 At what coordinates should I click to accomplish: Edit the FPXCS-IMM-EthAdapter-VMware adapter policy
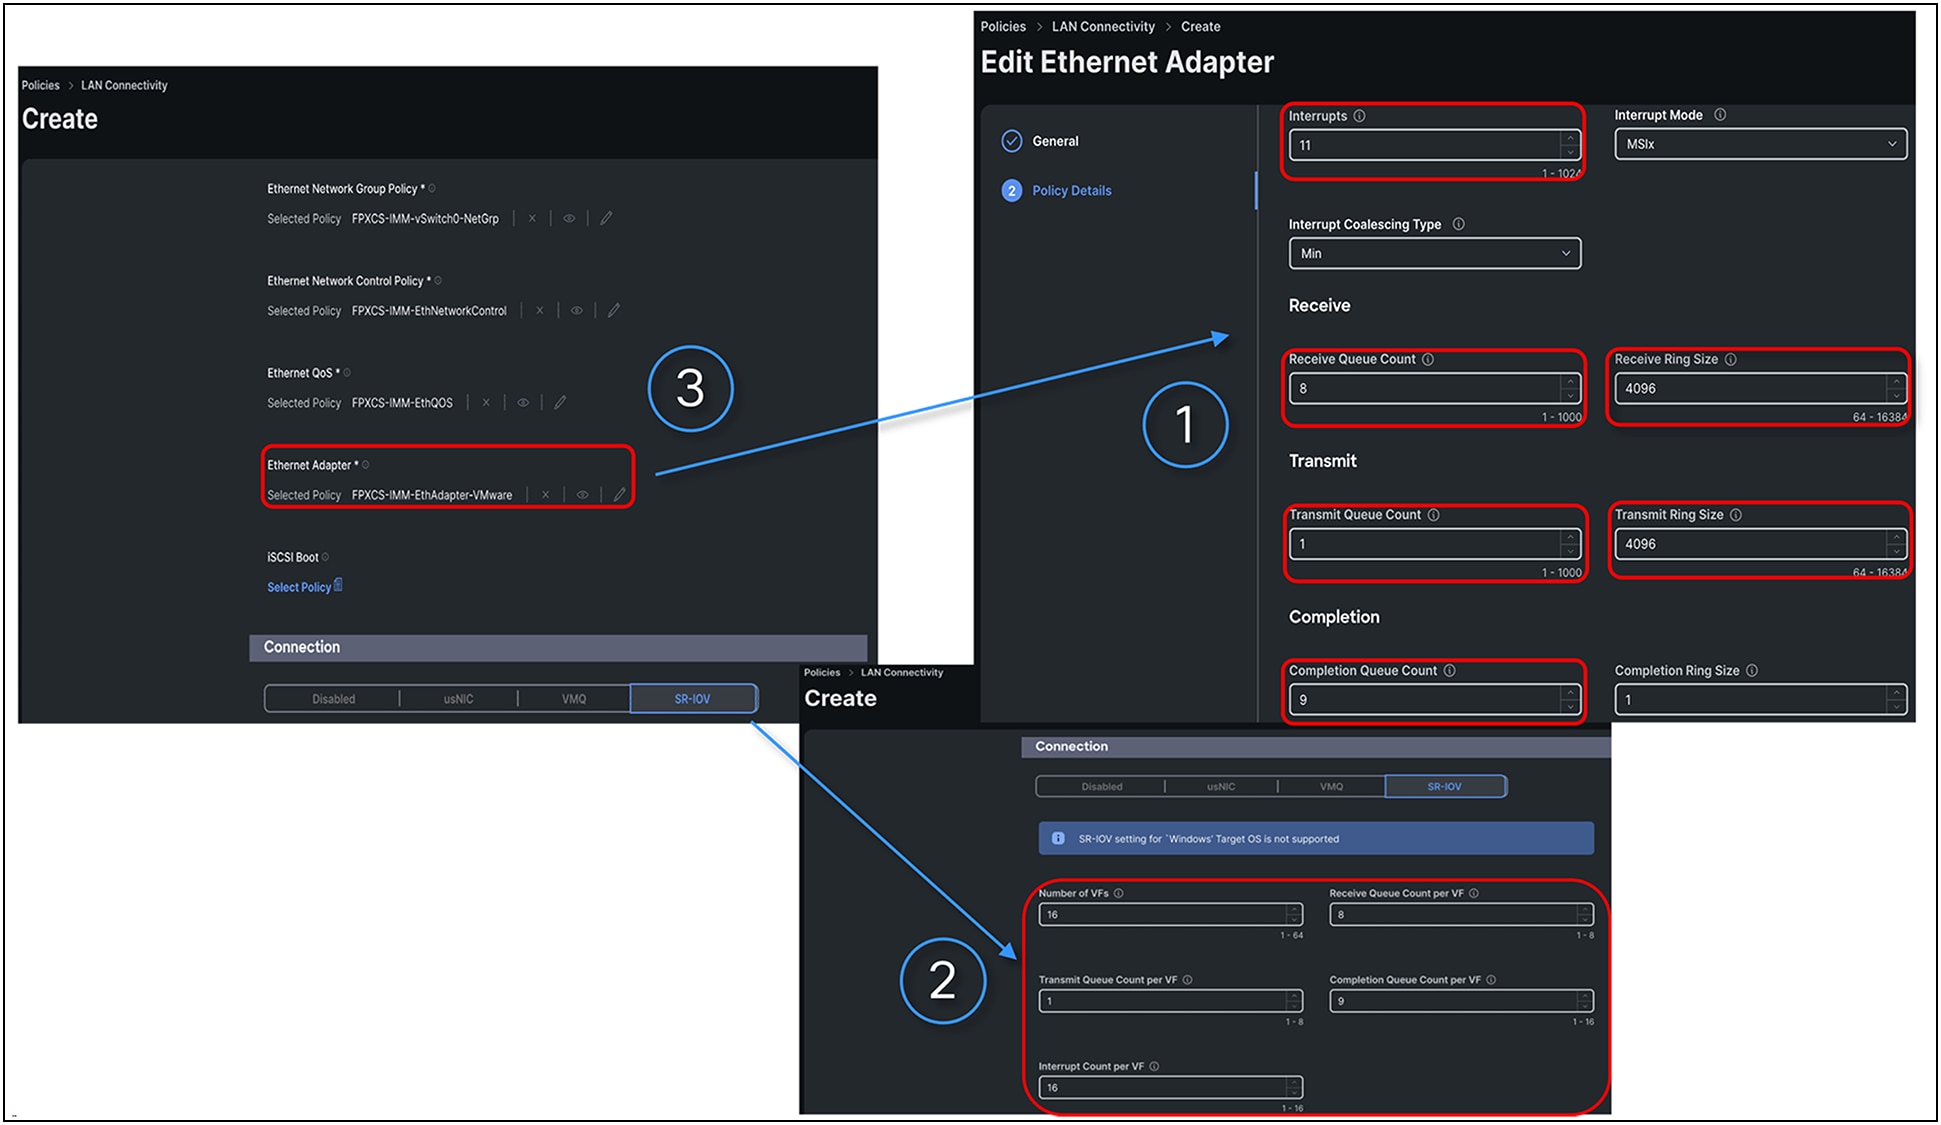619,494
